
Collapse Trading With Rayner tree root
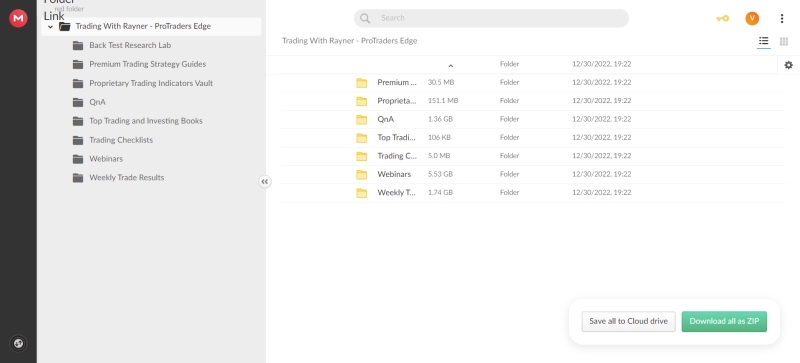(50, 27)
